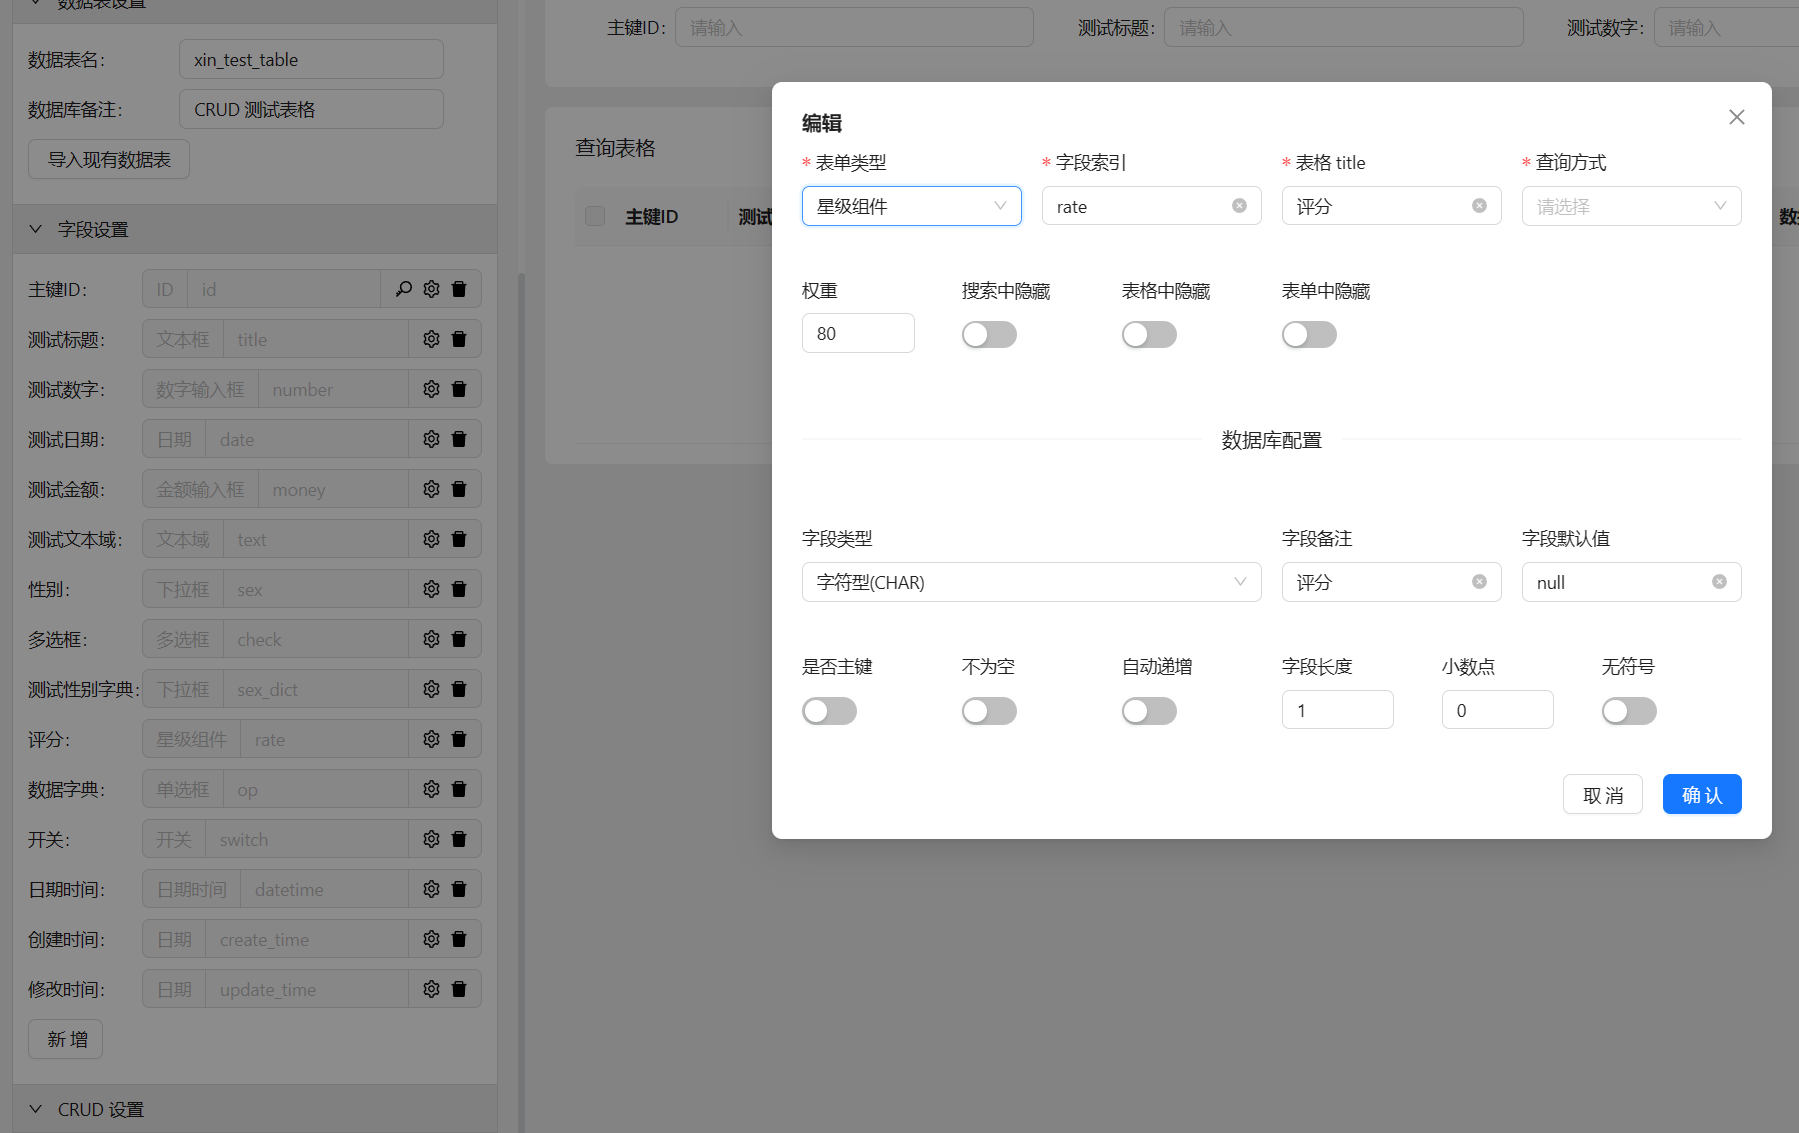Collapse the 字段设置 section
Screen dimensions: 1799x1133
(x=255, y=229)
